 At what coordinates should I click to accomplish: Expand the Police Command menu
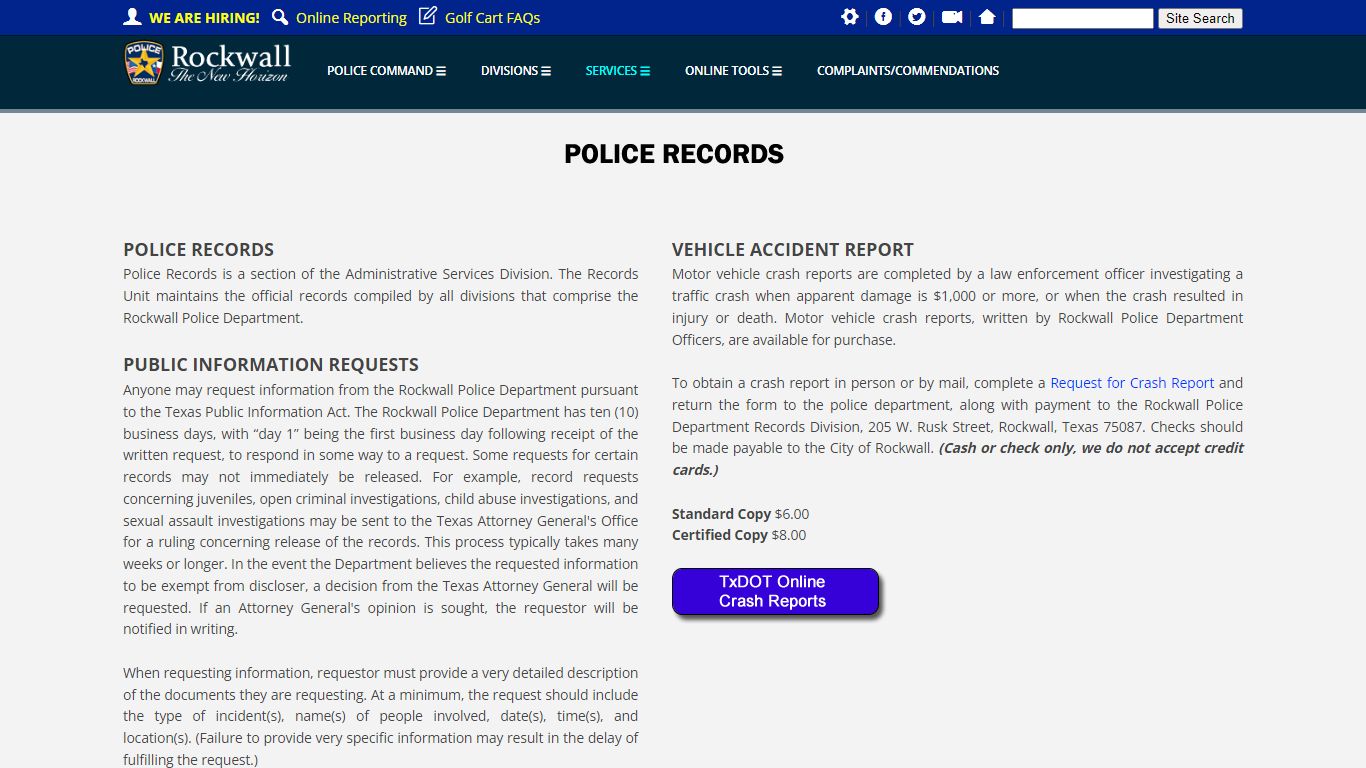386,71
